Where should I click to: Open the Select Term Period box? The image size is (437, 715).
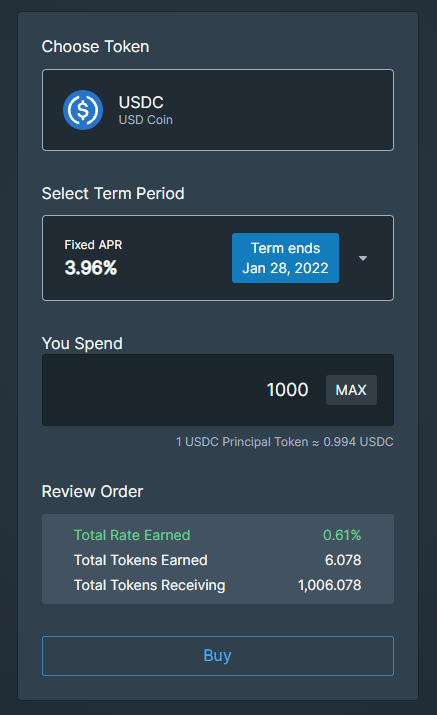pyautogui.click(x=218, y=258)
